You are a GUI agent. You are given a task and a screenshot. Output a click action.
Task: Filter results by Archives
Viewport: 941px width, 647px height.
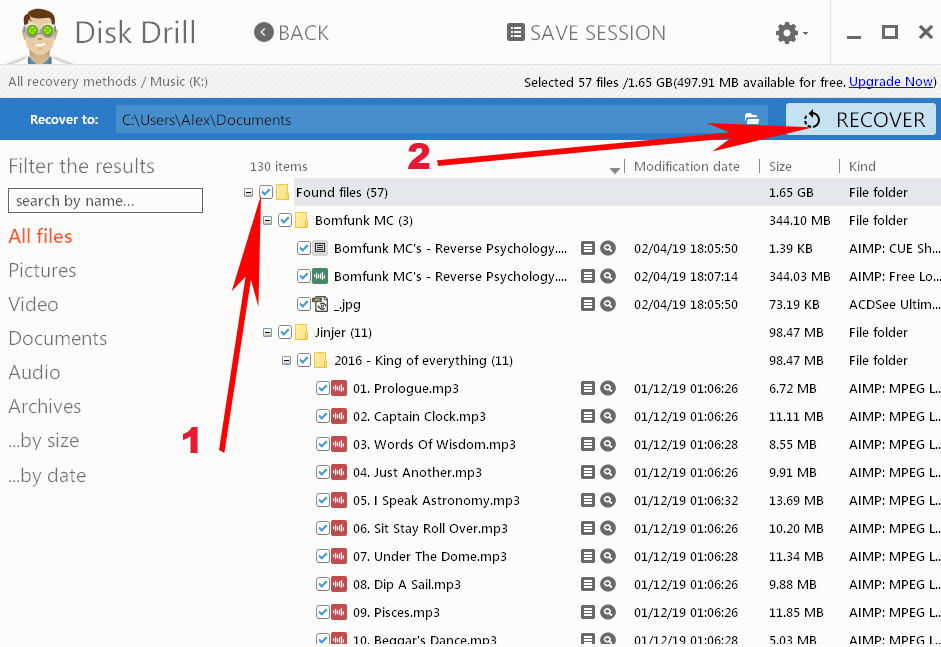coord(44,406)
